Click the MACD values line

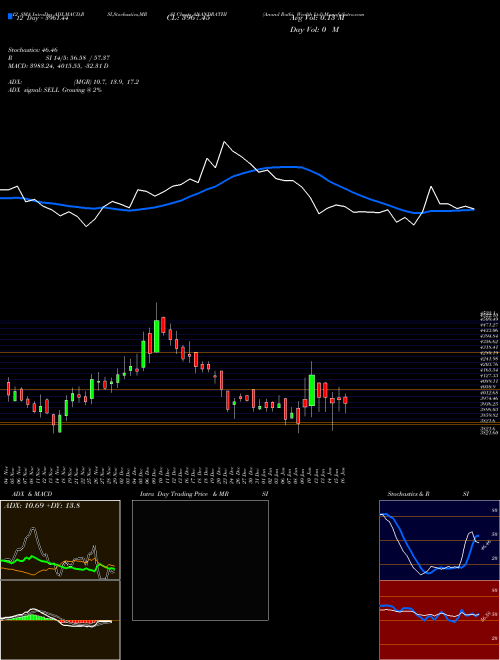[58, 66]
